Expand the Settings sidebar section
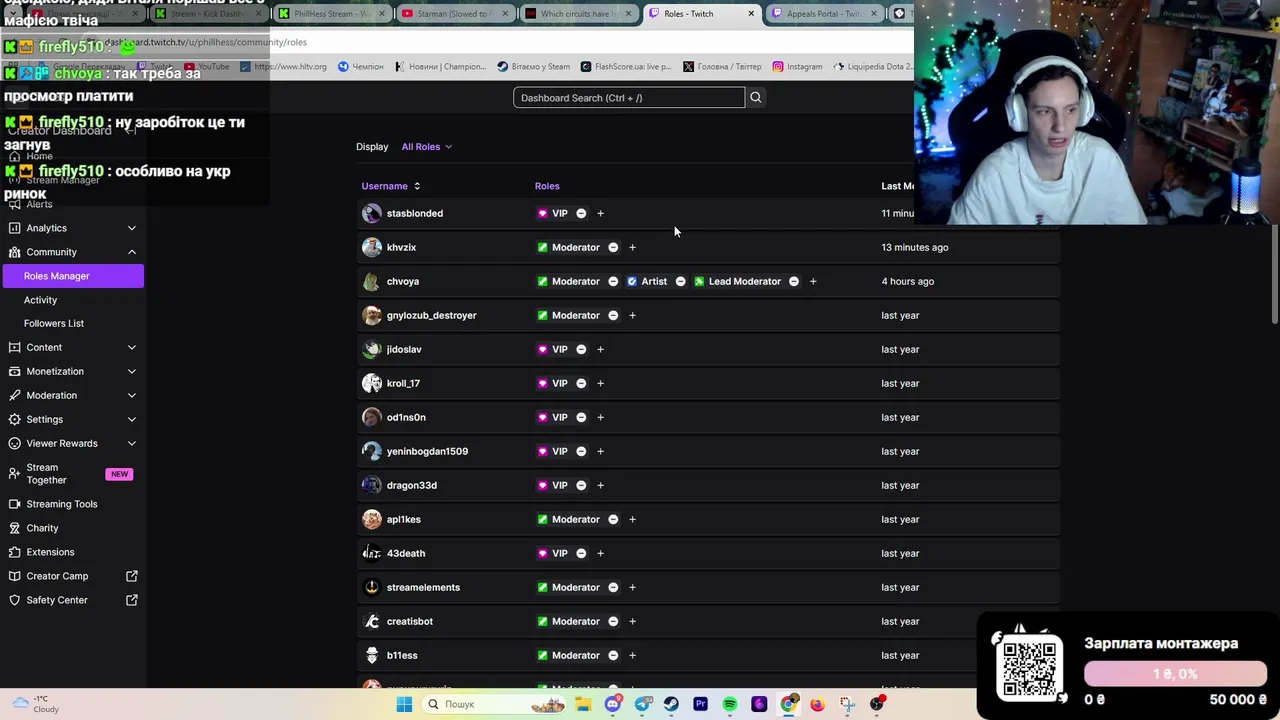The height and width of the screenshot is (720, 1280). pos(131,419)
